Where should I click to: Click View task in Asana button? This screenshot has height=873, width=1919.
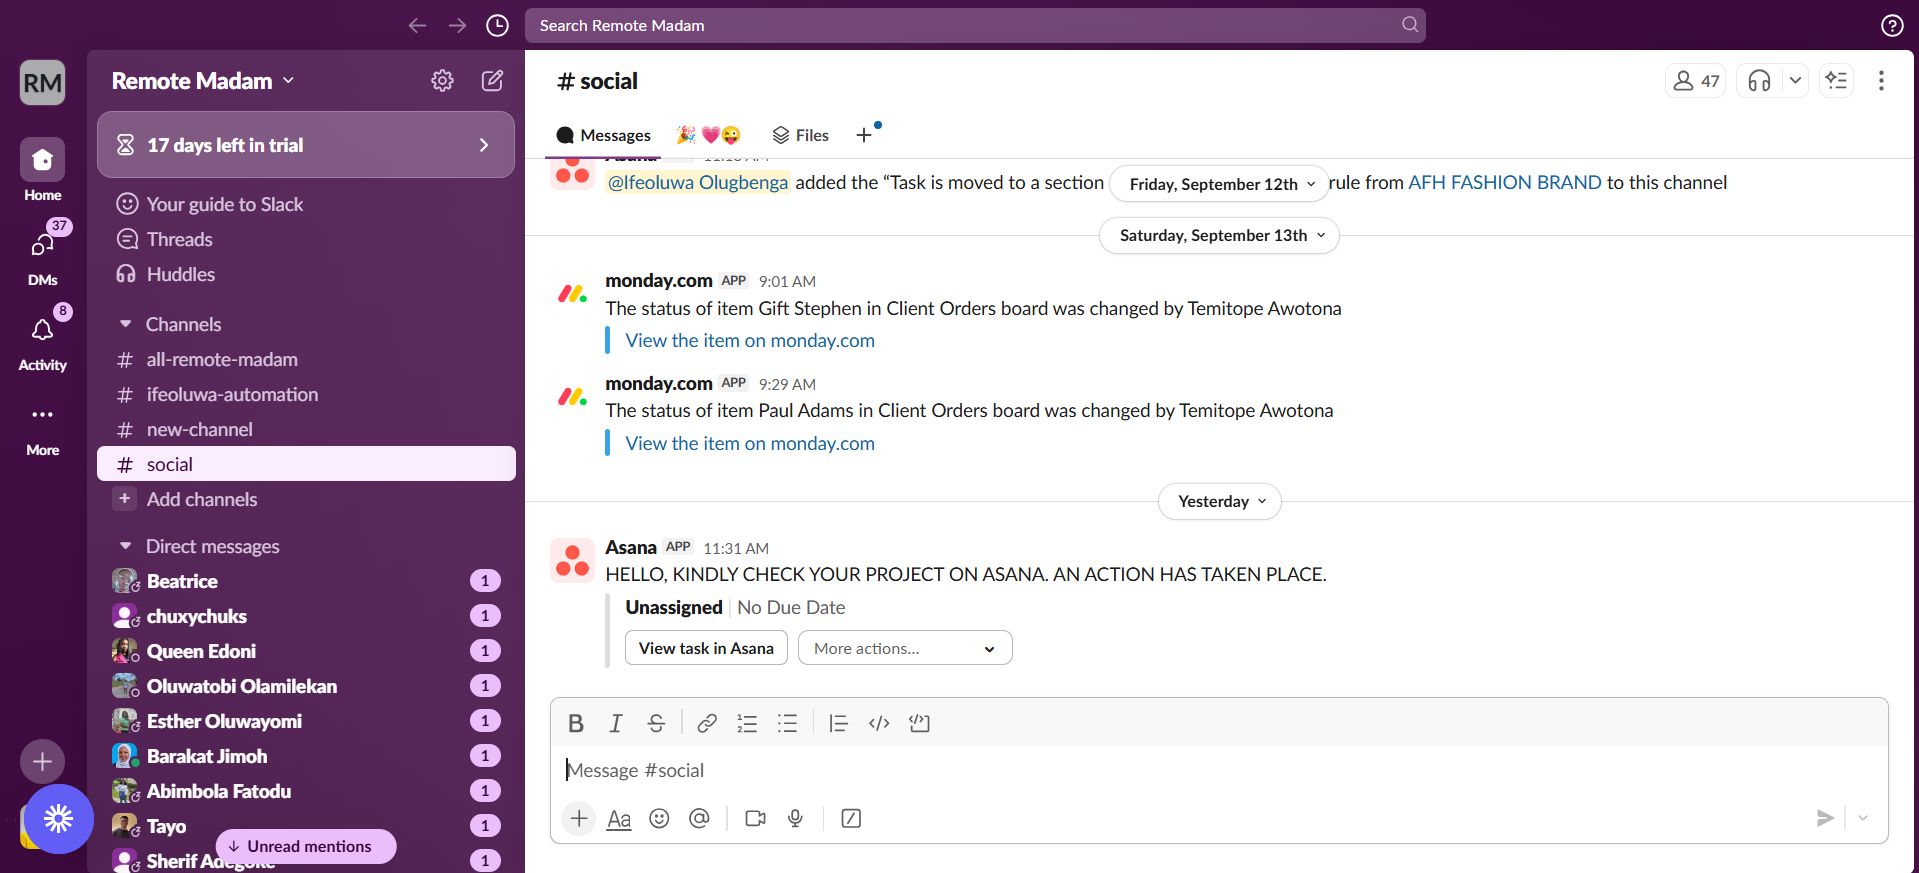pyautogui.click(x=706, y=648)
